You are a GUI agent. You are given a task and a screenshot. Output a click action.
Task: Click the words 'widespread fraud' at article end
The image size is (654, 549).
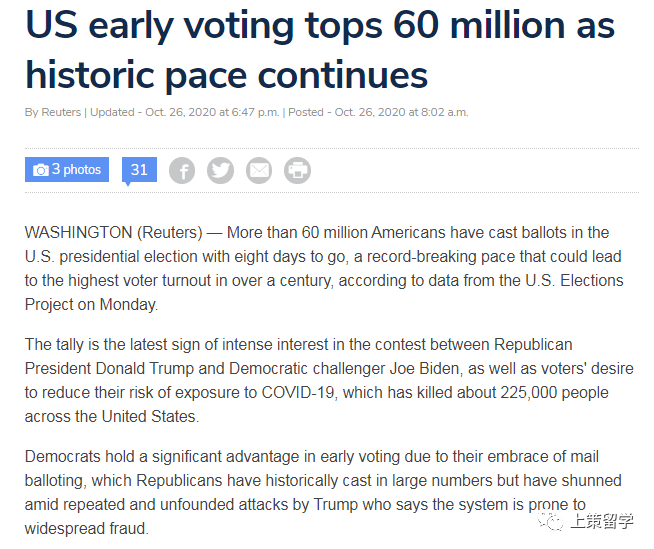[x=87, y=528]
